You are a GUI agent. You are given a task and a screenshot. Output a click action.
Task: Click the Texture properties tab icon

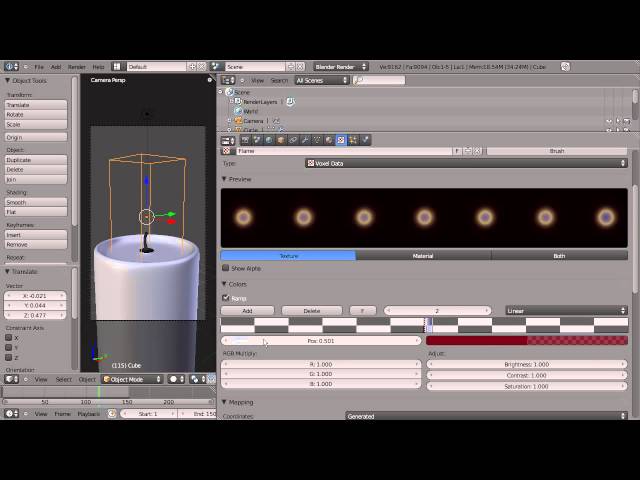coord(341,140)
